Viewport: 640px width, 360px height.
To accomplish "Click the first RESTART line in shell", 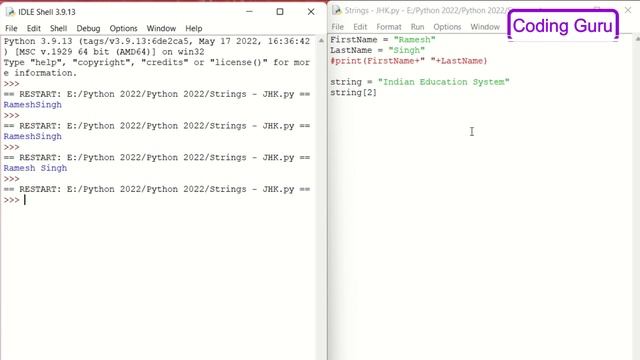I will 157,94.
